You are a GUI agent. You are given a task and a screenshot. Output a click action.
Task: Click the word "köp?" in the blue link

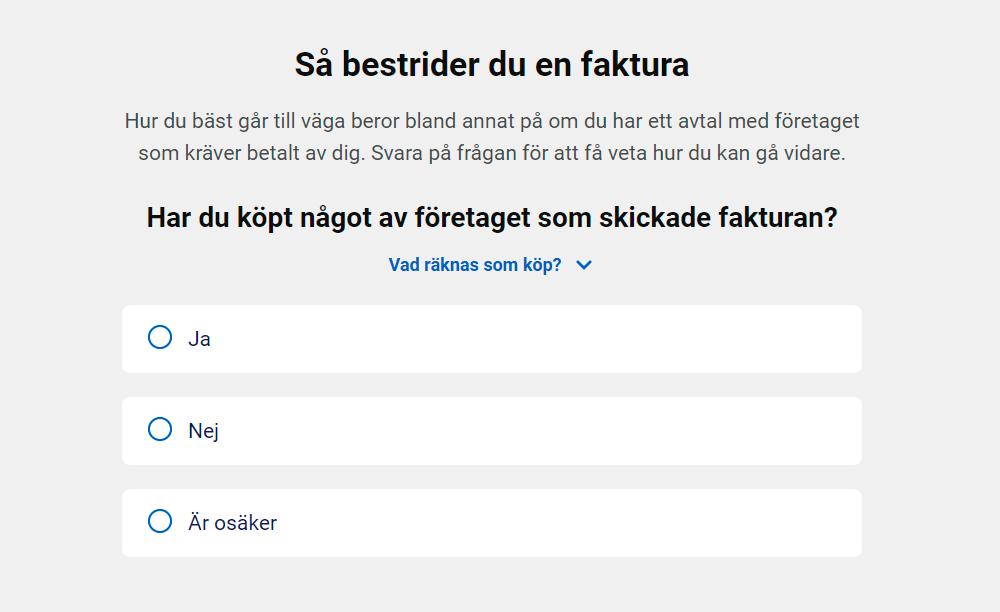541,265
